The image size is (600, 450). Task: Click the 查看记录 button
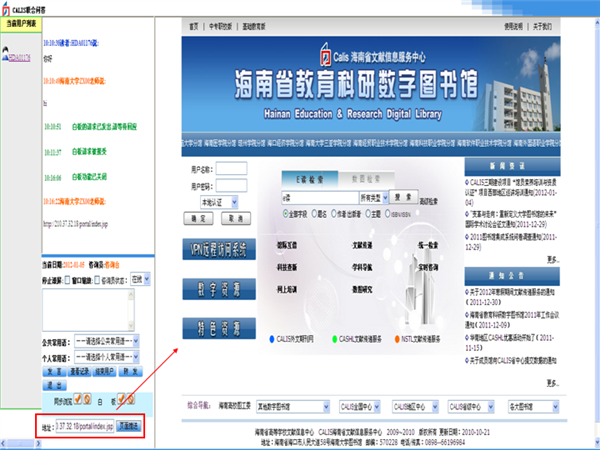80,372
